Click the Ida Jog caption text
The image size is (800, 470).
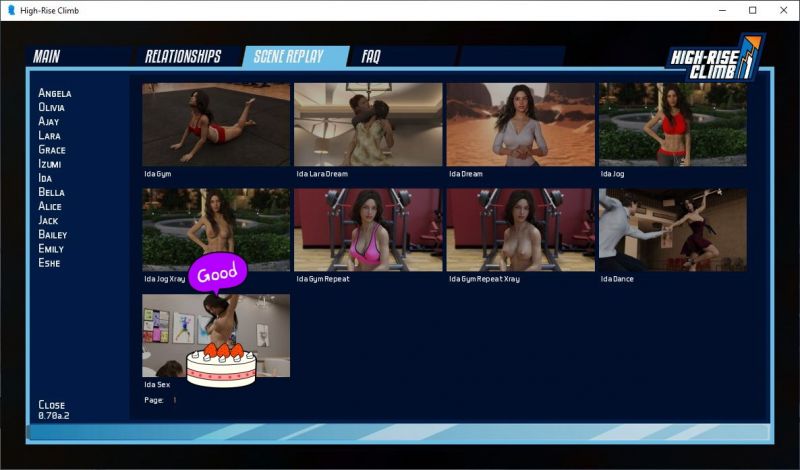pyautogui.click(x=612, y=174)
